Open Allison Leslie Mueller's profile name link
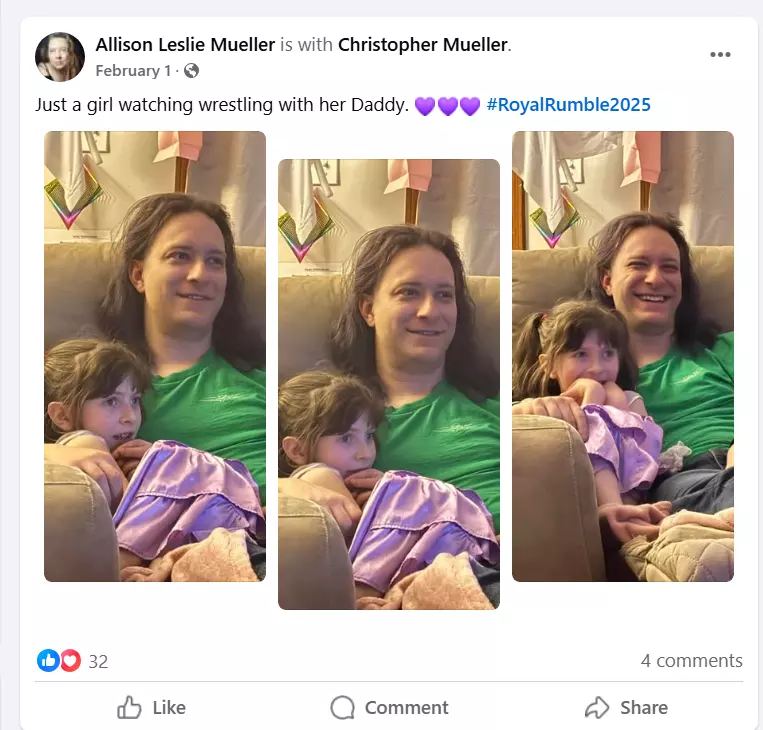 pos(185,45)
